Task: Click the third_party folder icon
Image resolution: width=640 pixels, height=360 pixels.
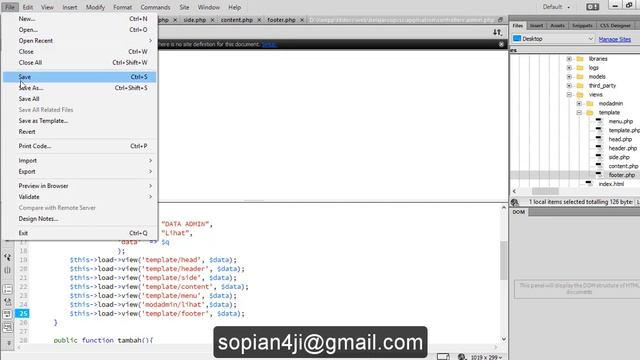Action: pyautogui.click(x=580, y=86)
